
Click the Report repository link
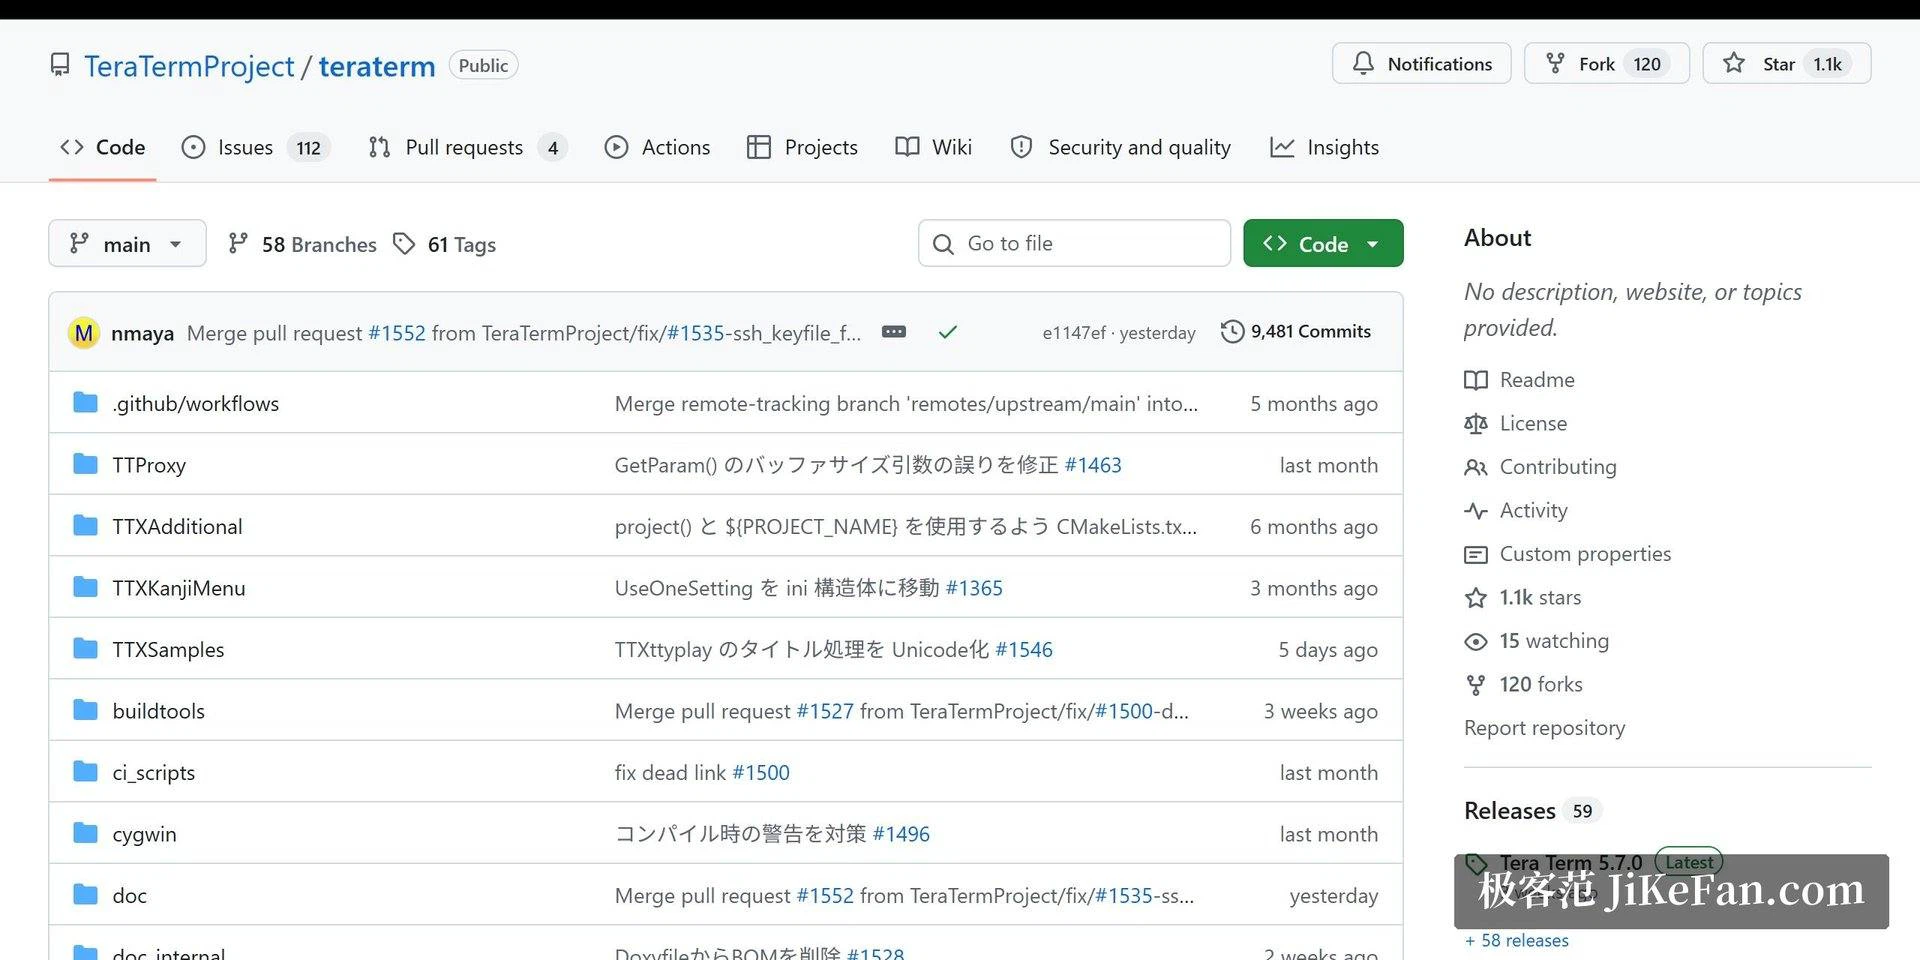coord(1544,728)
